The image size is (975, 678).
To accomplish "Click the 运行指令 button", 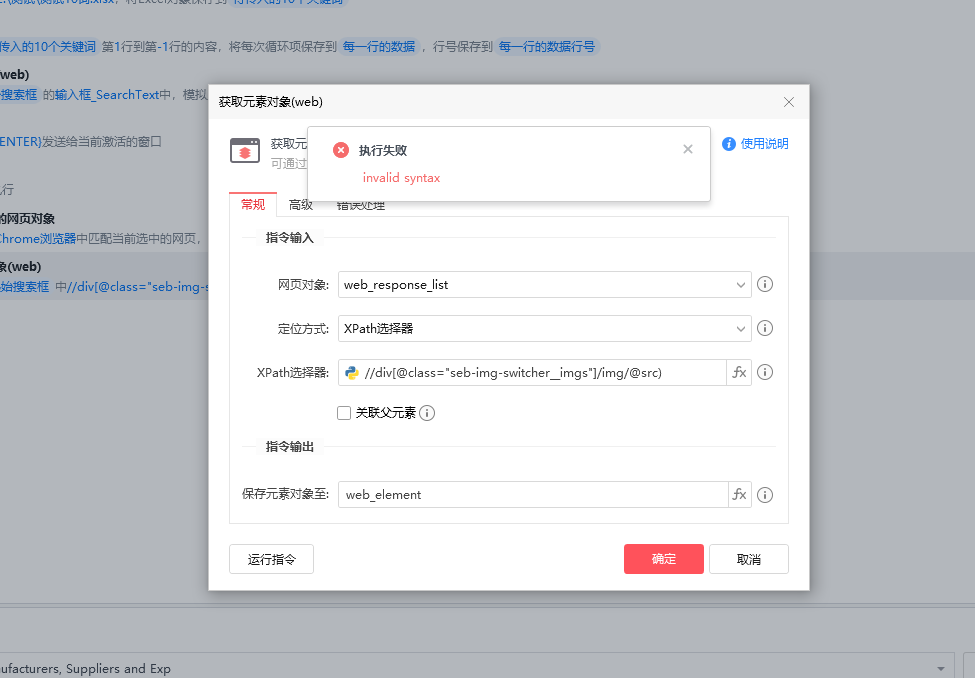I will [x=271, y=559].
